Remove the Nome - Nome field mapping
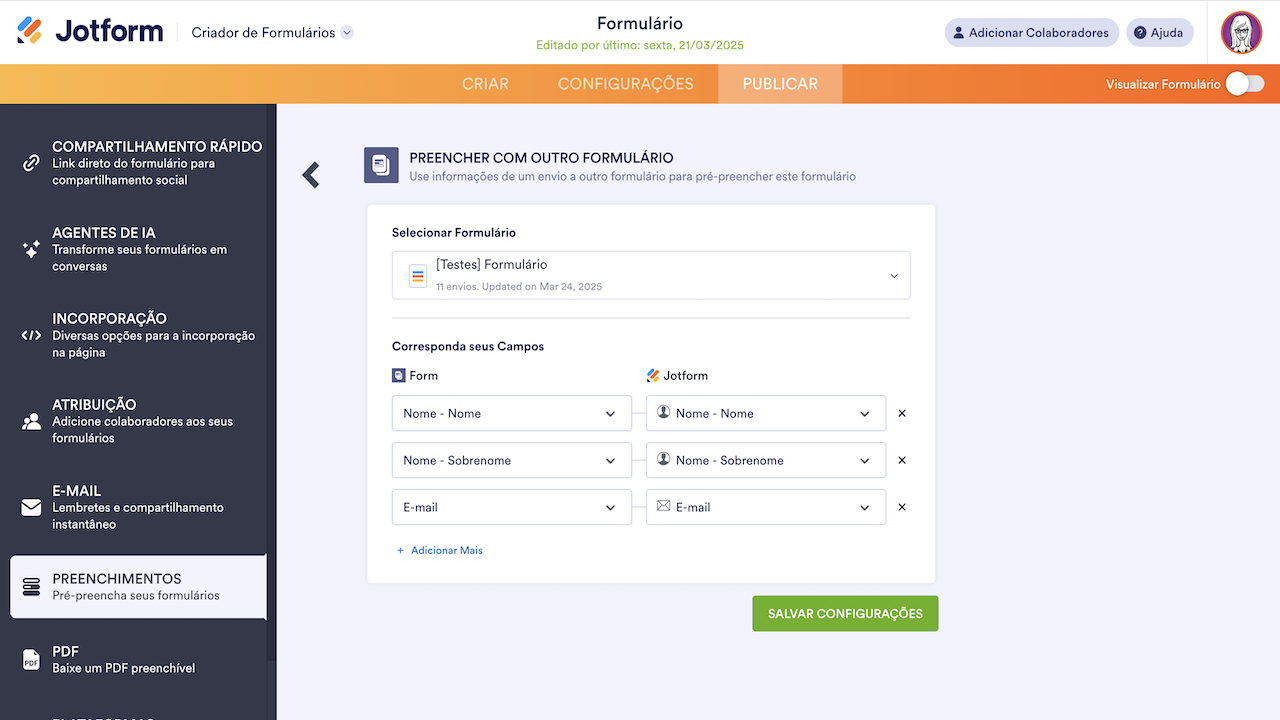 tap(902, 413)
